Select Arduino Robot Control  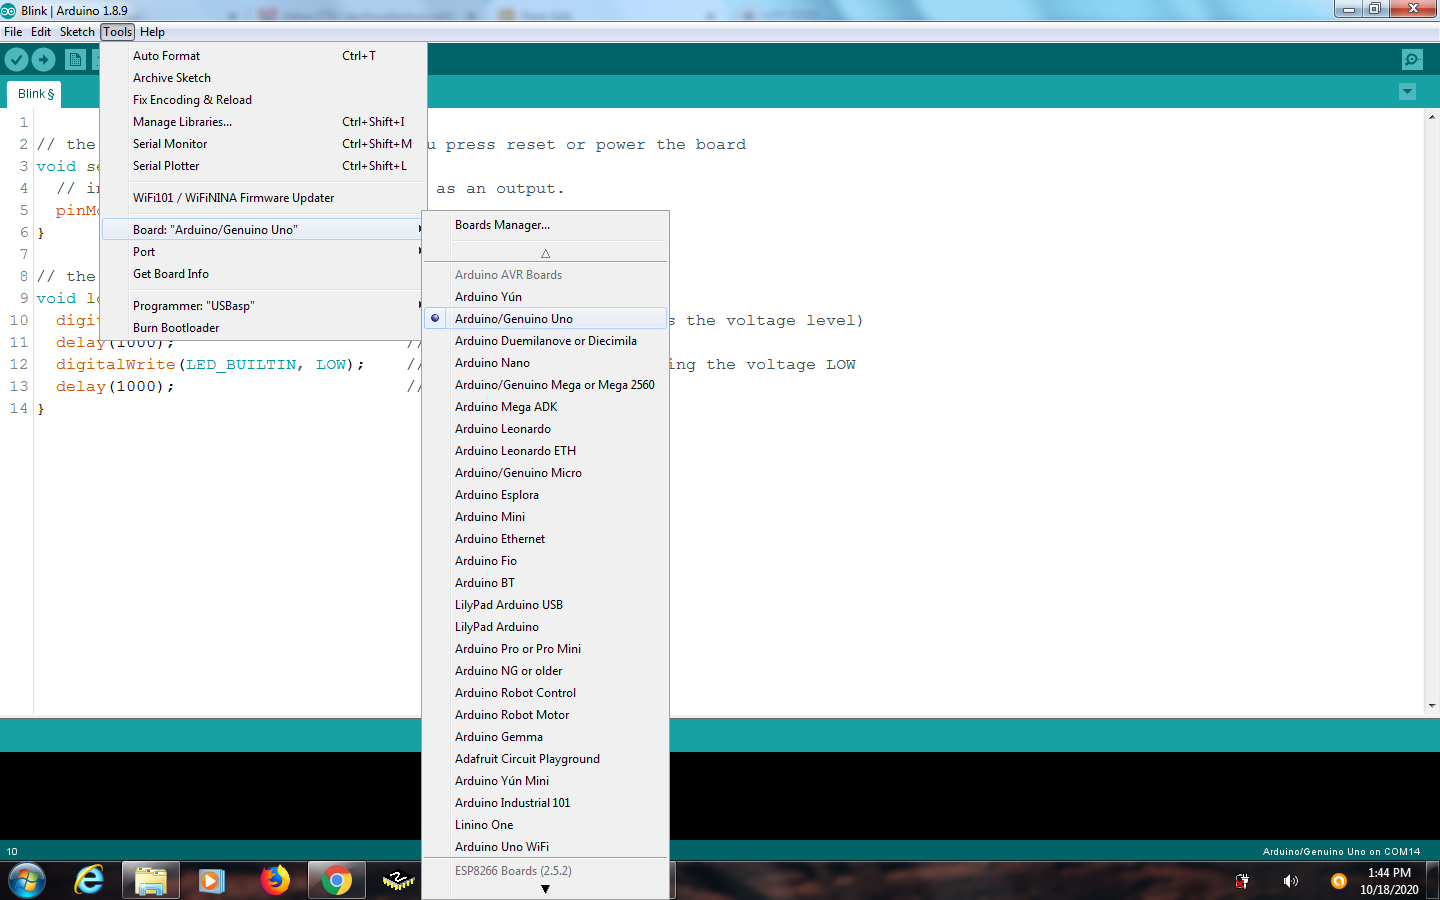[545, 693]
